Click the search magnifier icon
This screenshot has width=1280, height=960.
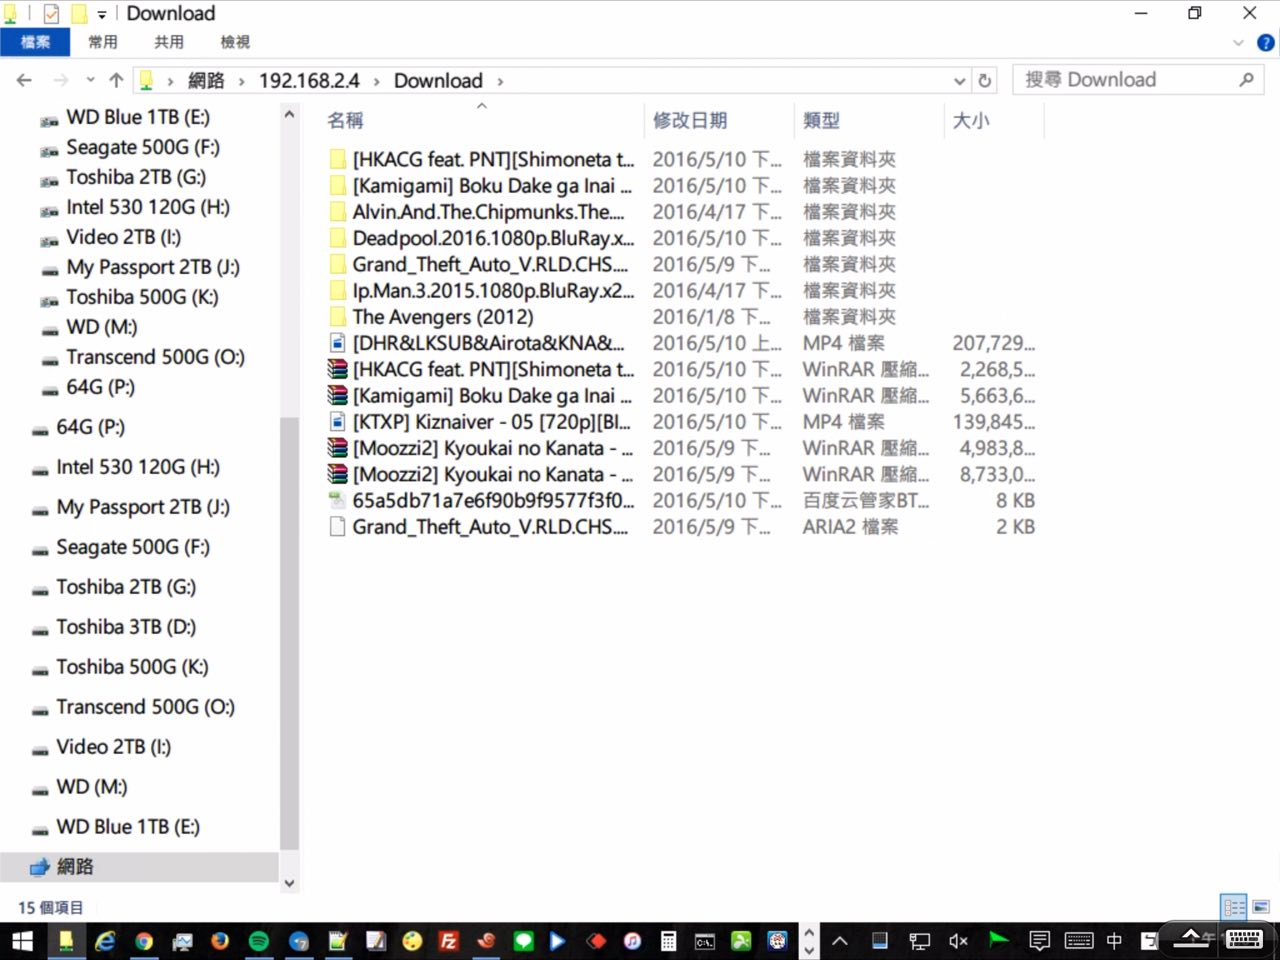click(x=1246, y=80)
